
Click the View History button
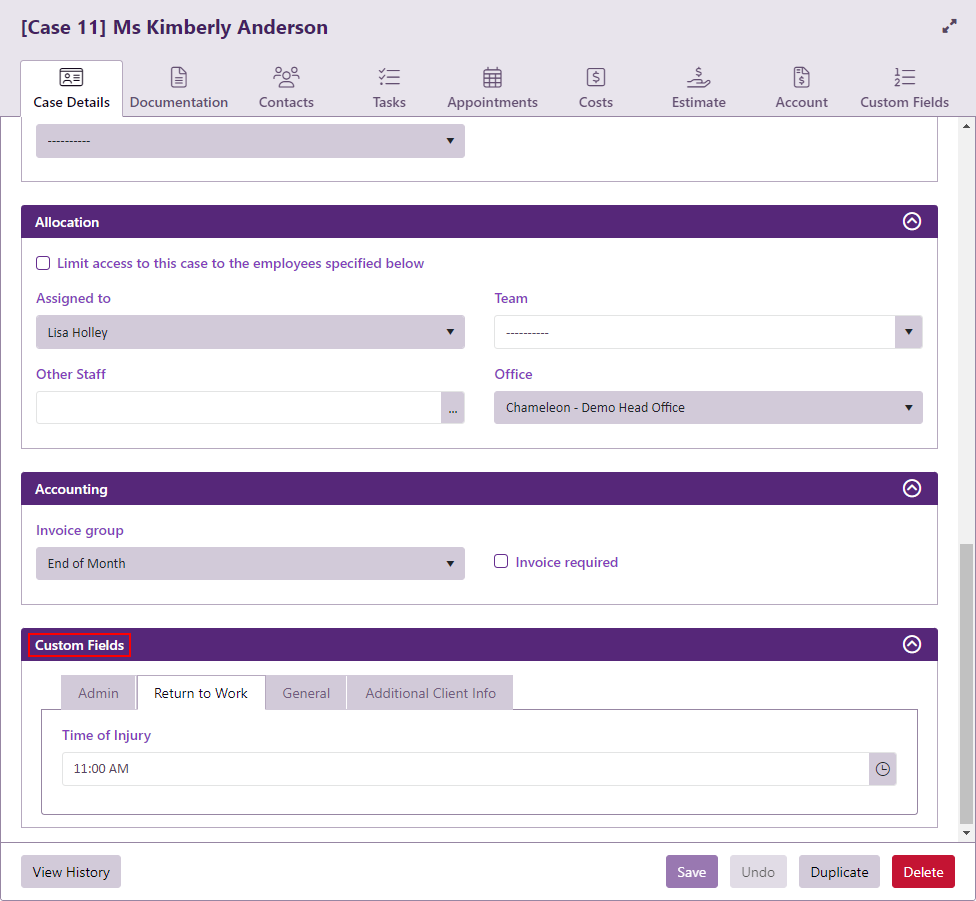point(71,872)
